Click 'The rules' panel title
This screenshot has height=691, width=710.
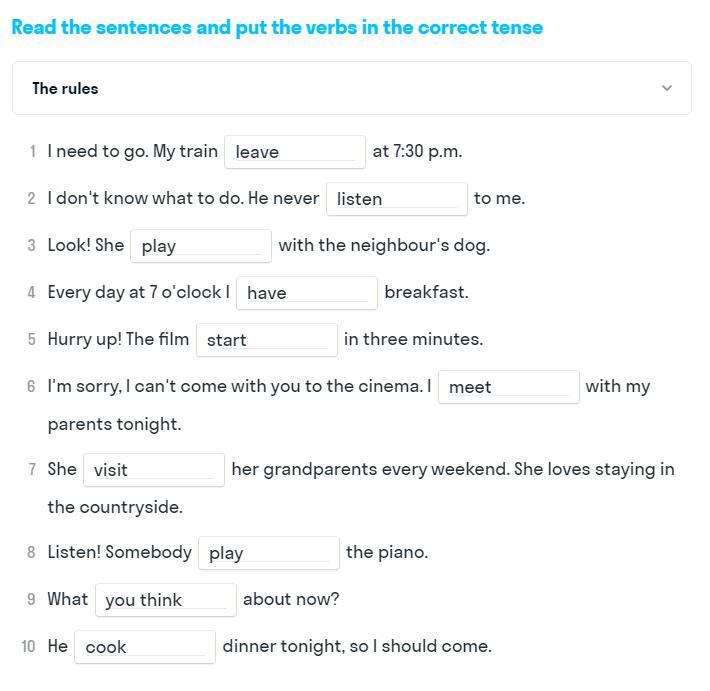[65, 88]
